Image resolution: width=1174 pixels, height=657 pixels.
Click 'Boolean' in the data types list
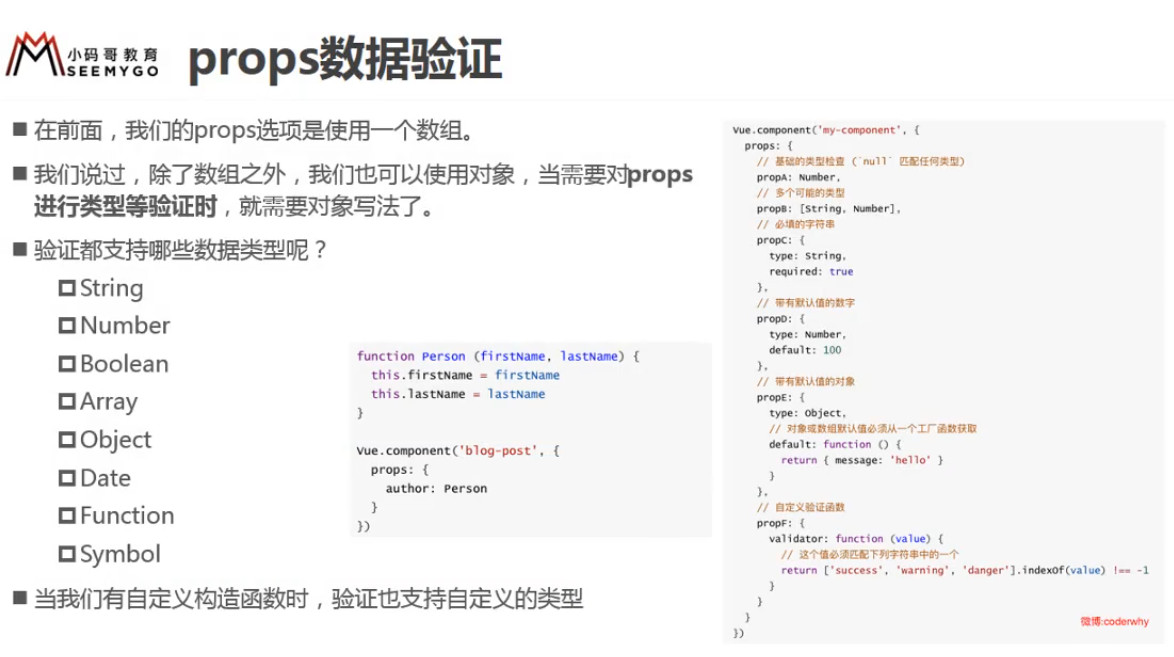click(x=124, y=363)
